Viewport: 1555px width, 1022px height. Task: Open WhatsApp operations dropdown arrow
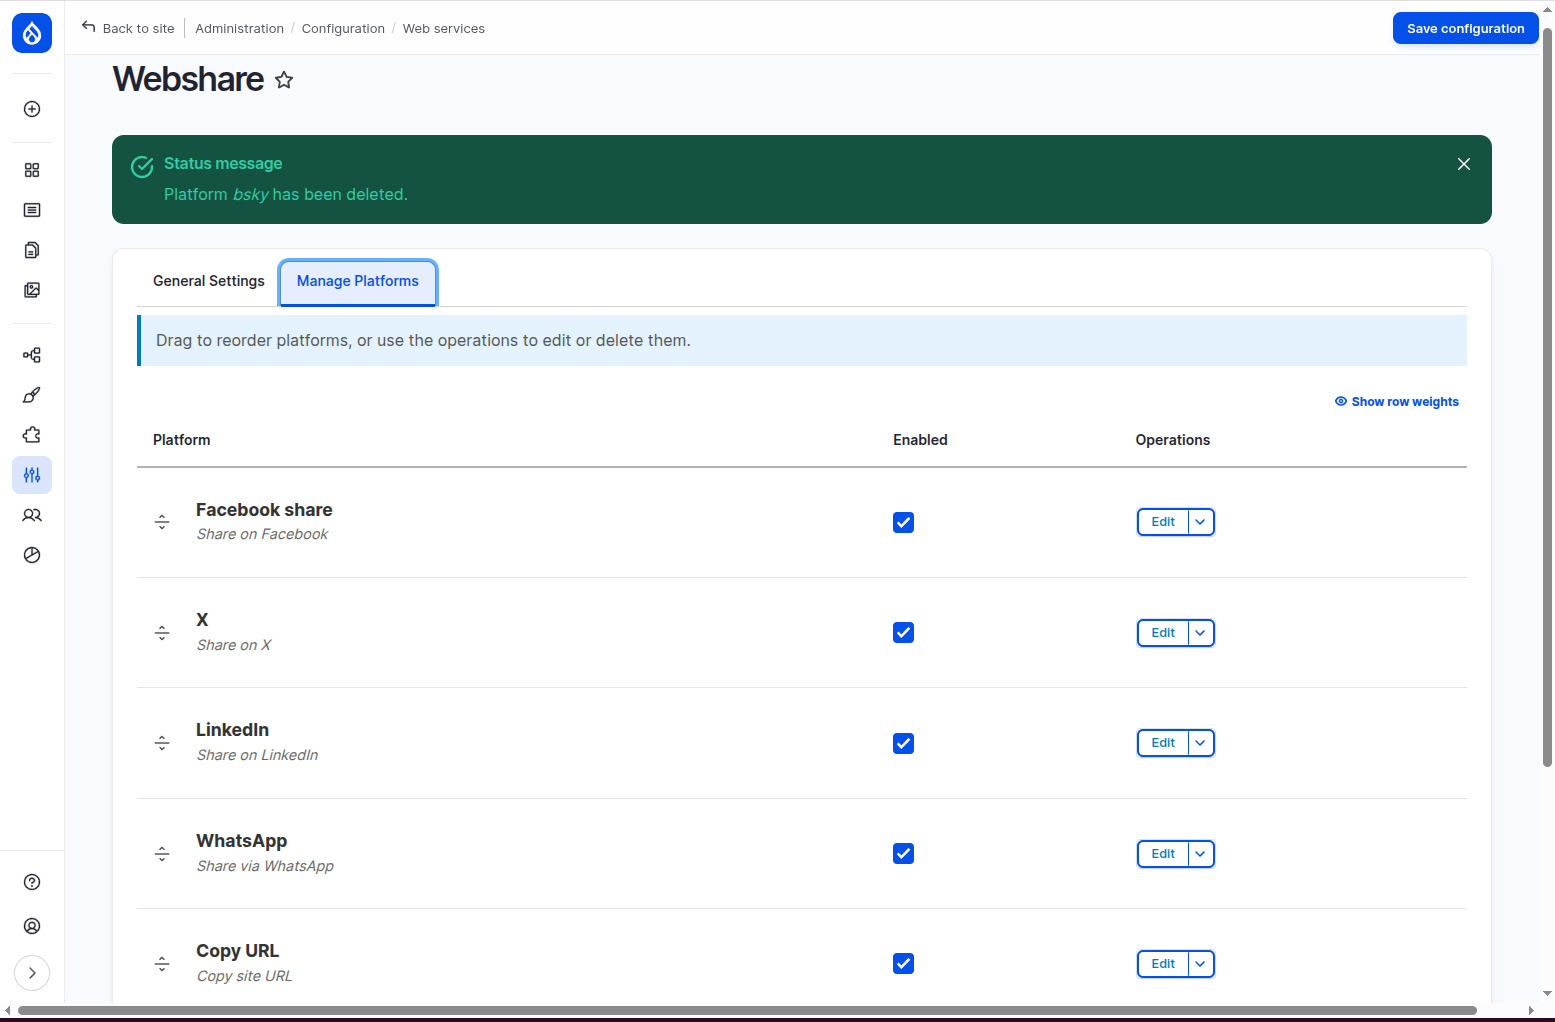click(1201, 854)
